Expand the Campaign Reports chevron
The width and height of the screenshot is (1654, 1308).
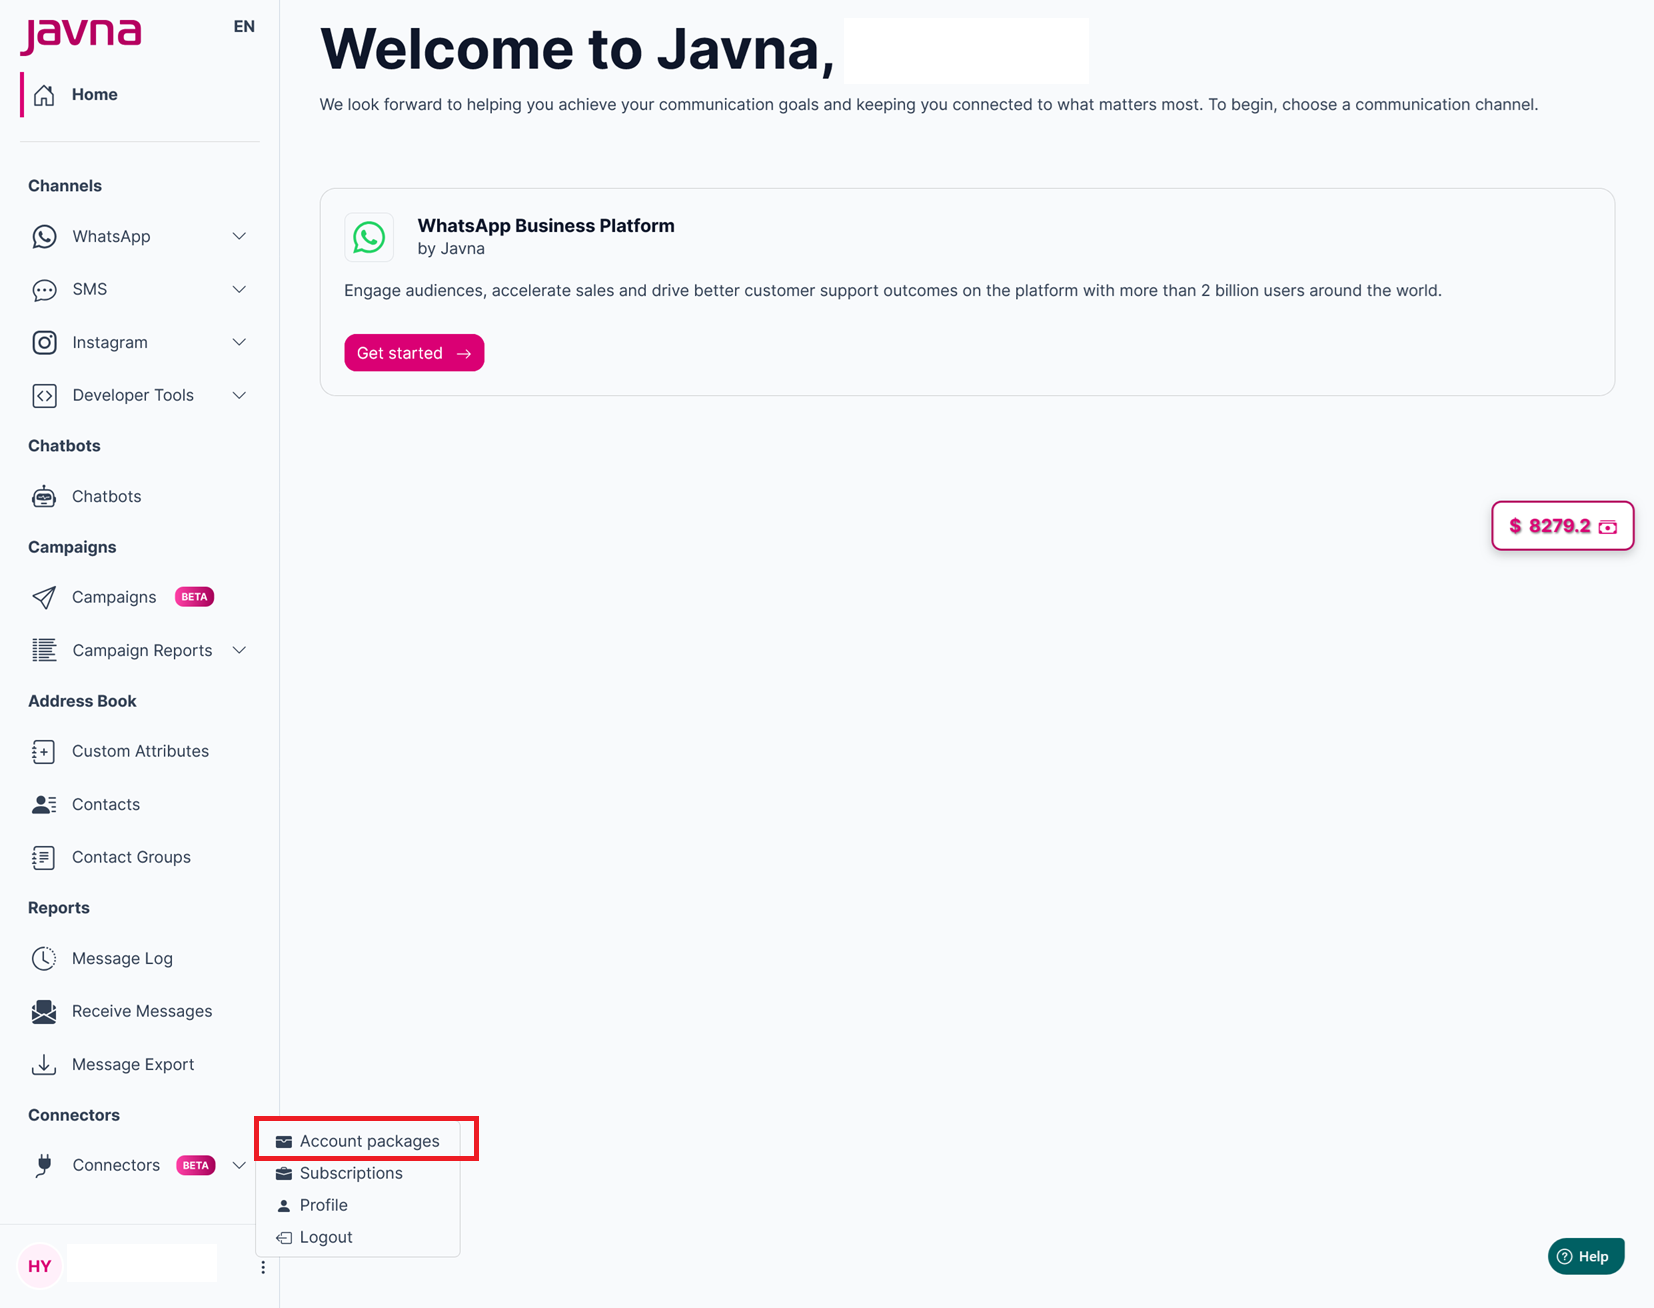[x=239, y=650]
